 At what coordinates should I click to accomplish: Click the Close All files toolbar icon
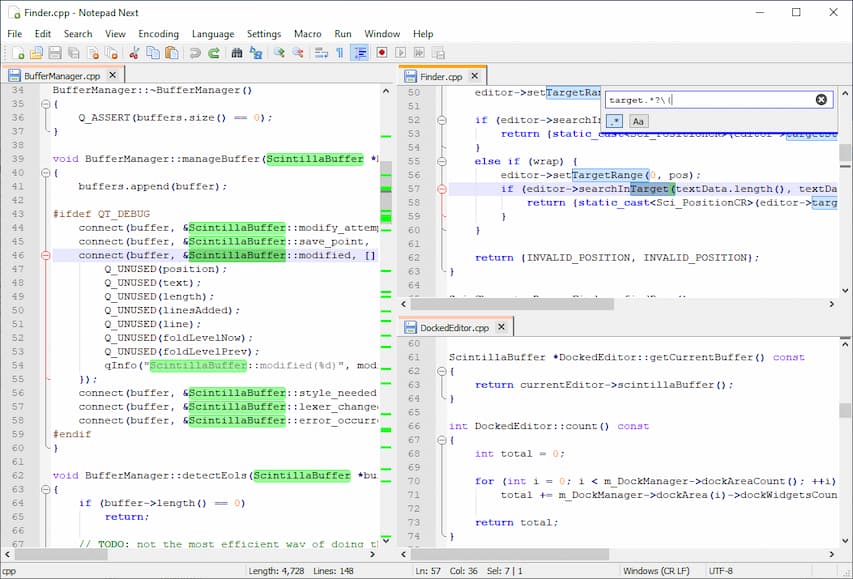point(112,53)
